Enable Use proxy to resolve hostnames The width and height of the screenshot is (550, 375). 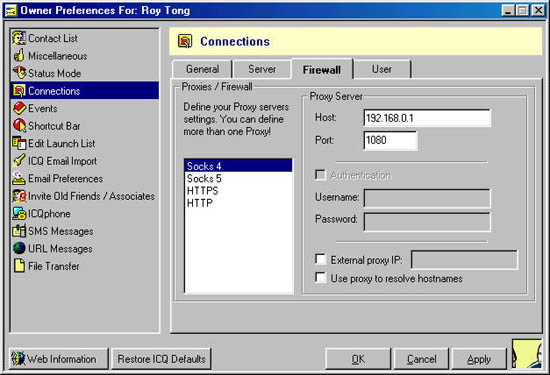click(x=320, y=277)
